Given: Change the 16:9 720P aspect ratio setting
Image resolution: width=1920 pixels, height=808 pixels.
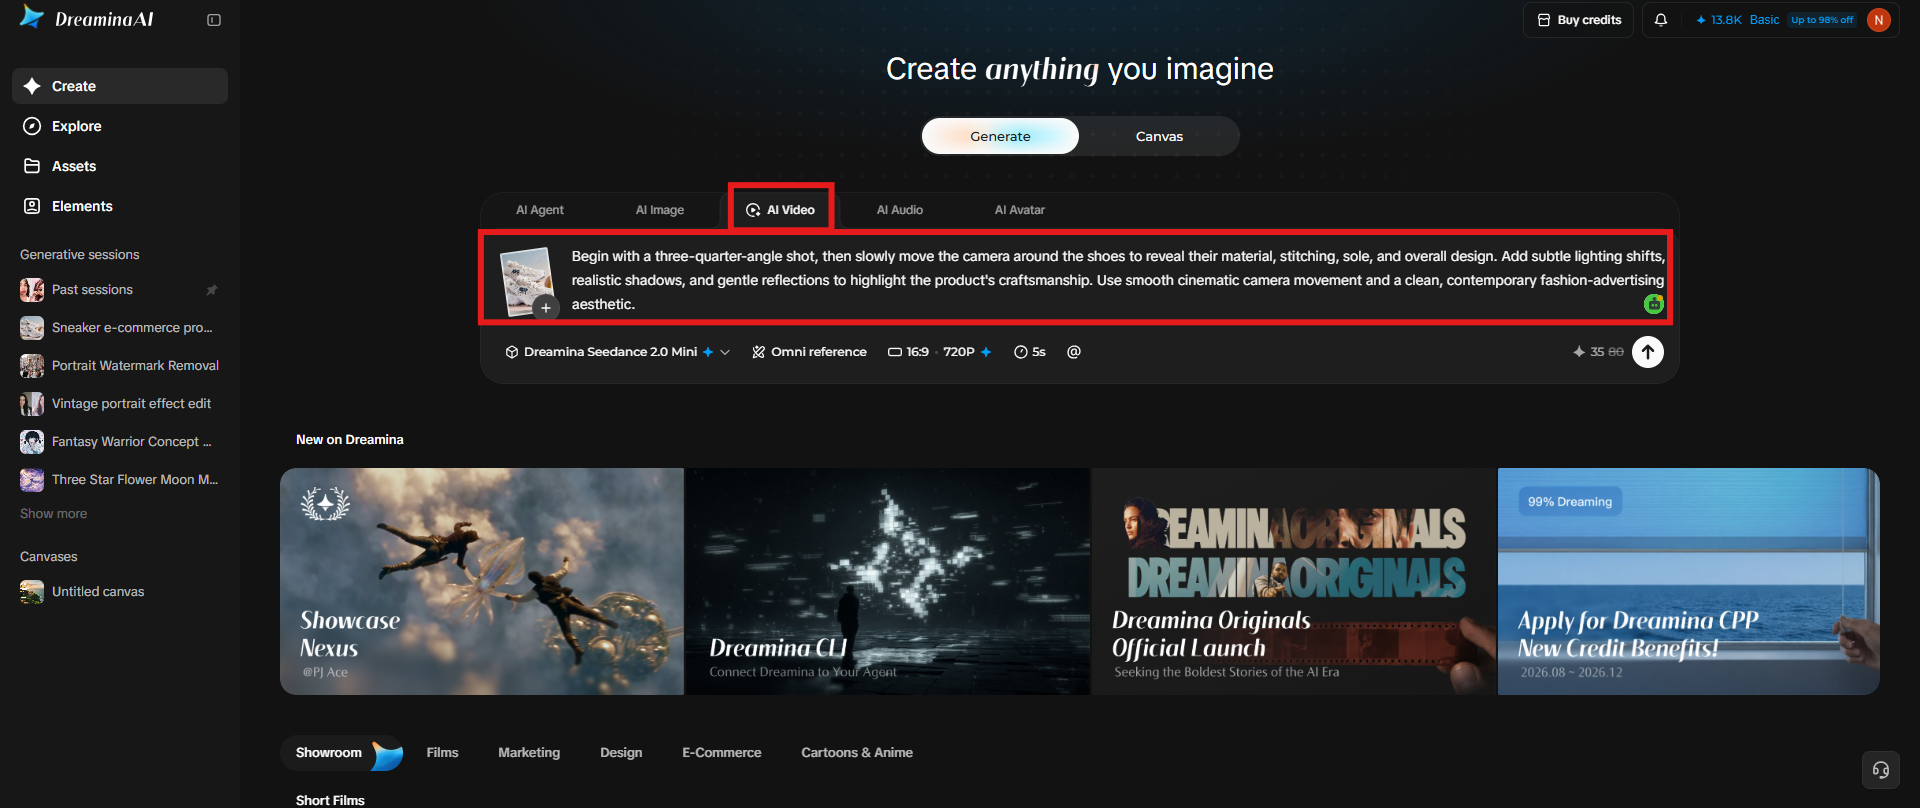Looking at the screenshot, I should (x=940, y=352).
